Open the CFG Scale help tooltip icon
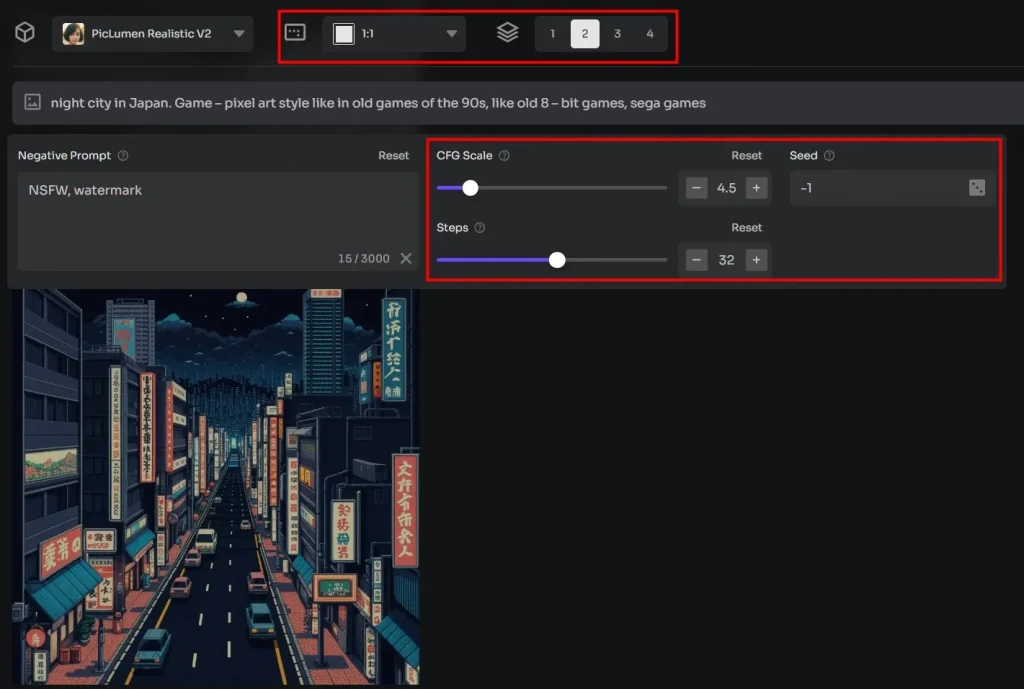The width and height of the screenshot is (1024, 689). click(x=505, y=155)
